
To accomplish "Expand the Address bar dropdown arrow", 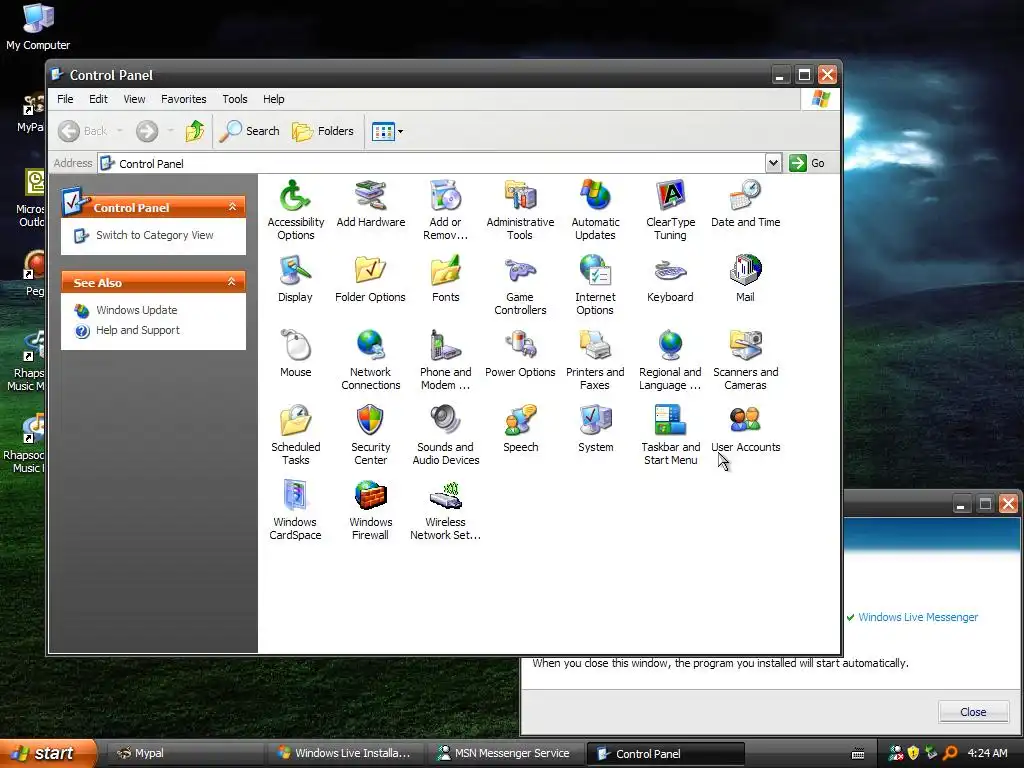I will [x=773, y=163].
